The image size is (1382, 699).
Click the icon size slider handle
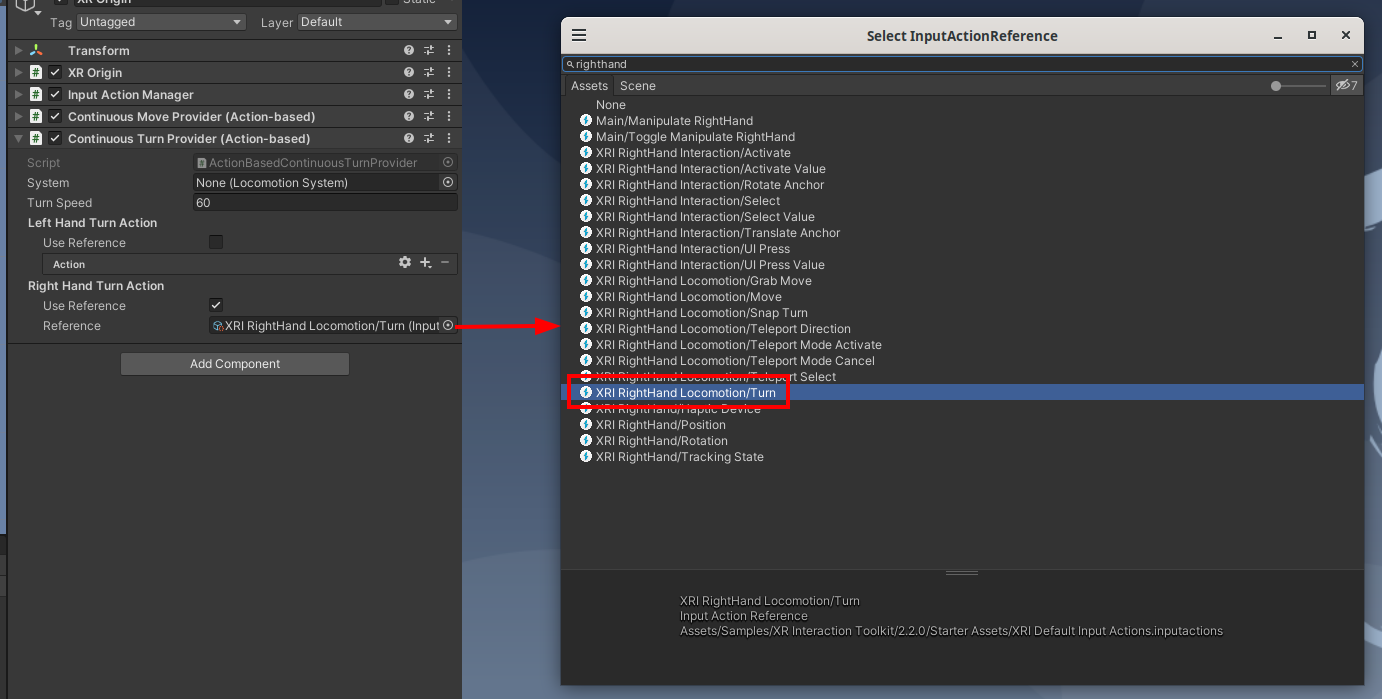click(x=1276, y=86)
